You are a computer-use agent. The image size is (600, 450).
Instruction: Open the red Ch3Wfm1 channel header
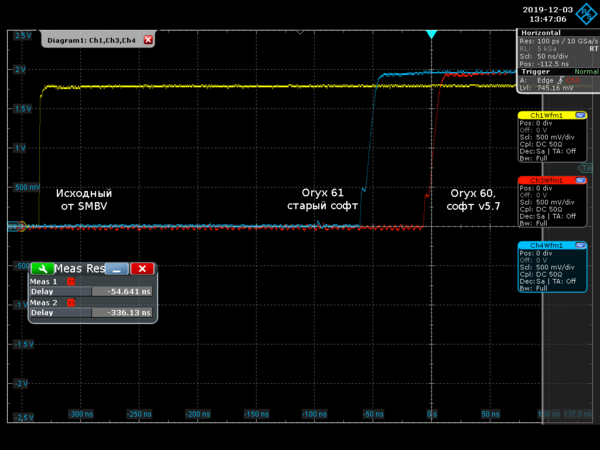click(x=547, y=180)
